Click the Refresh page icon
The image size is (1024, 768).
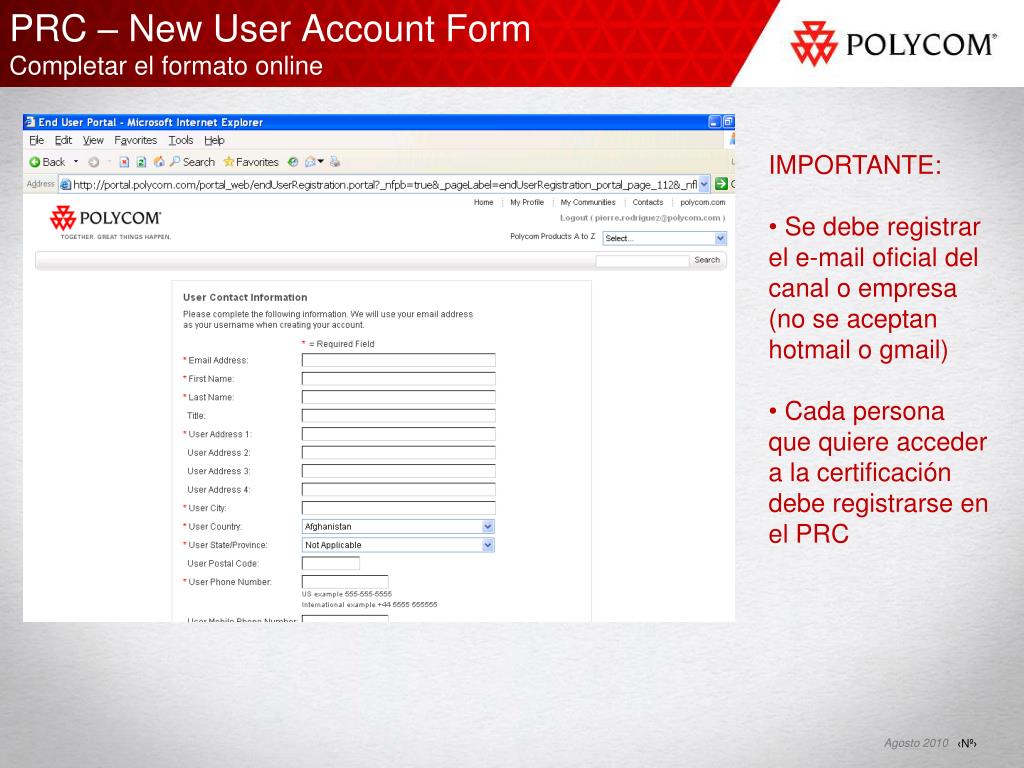141,162
